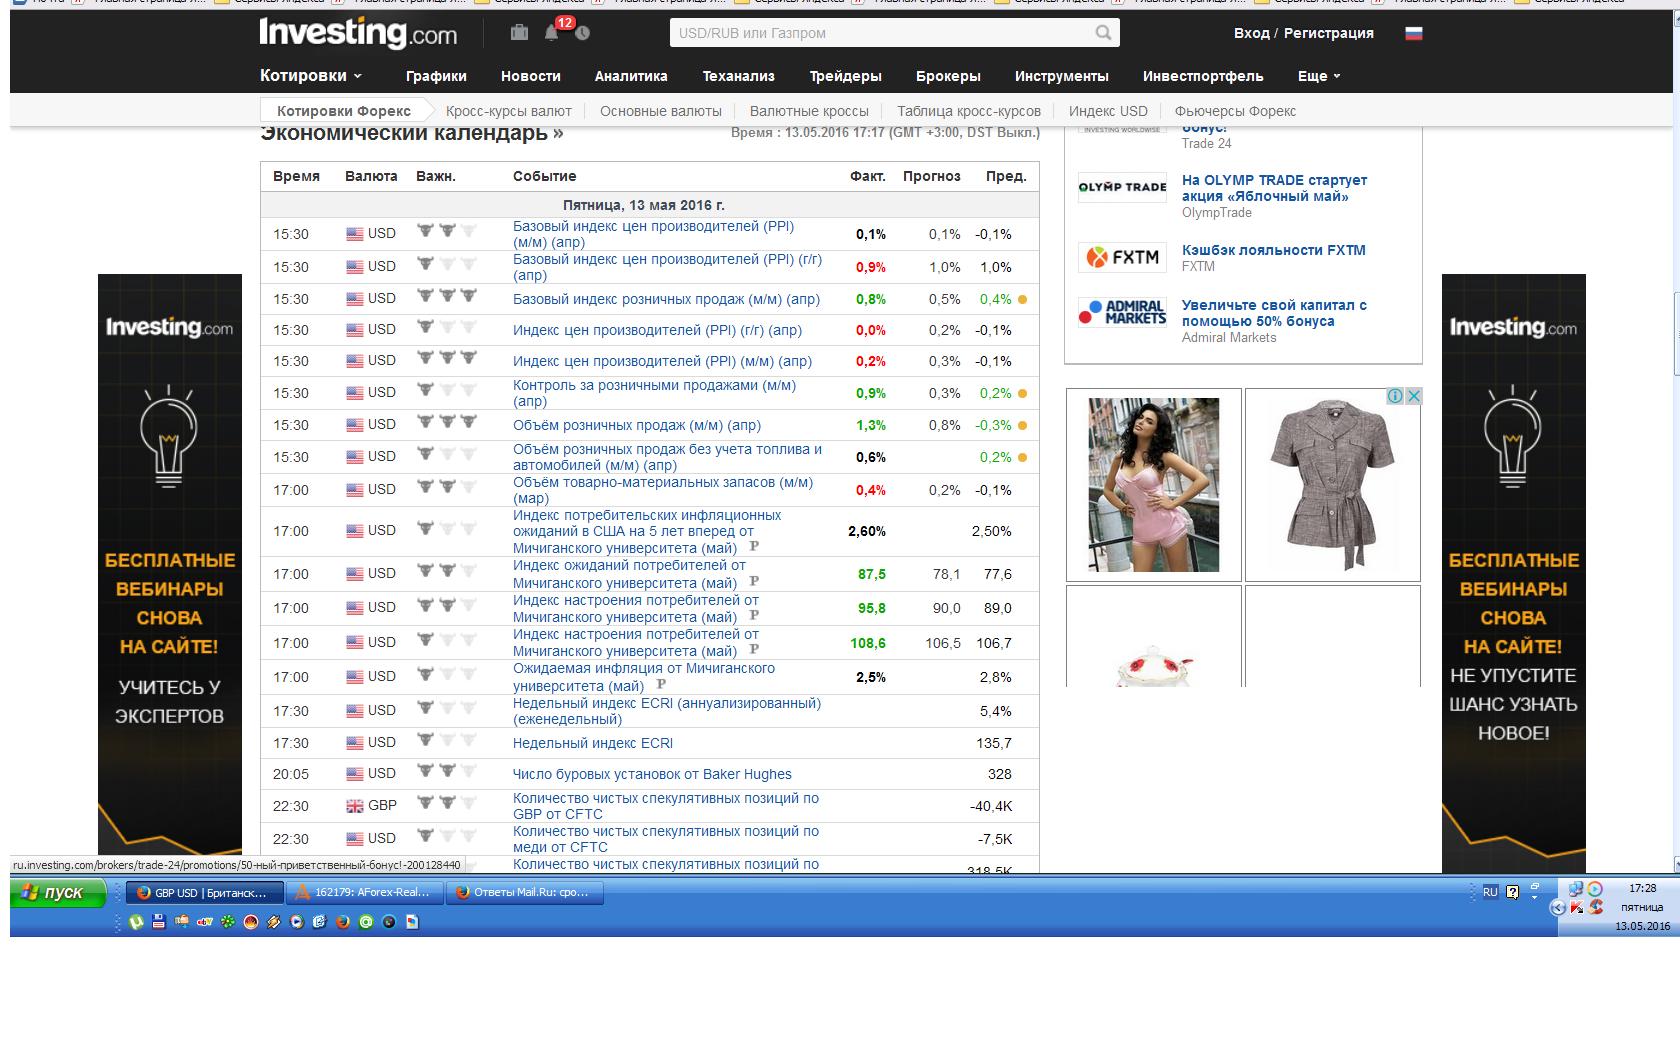Select the Таблица кросс-курсов tab
This screenshot has width=1680, height=1050.
[969, 111]
